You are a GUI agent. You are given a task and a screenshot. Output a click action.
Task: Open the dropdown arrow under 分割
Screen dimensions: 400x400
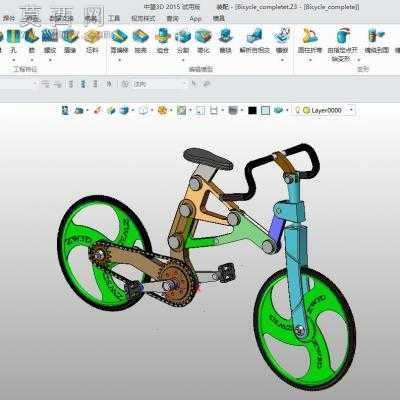[x=183, y=60]
